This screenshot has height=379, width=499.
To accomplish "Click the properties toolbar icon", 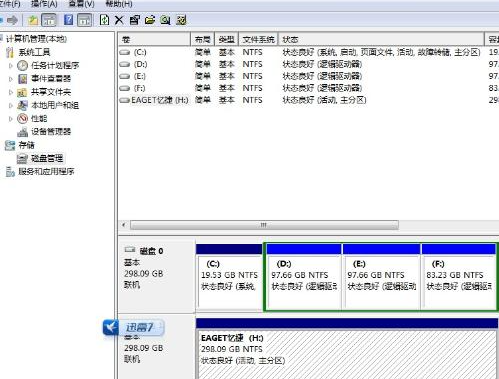I will pos(134,20).
